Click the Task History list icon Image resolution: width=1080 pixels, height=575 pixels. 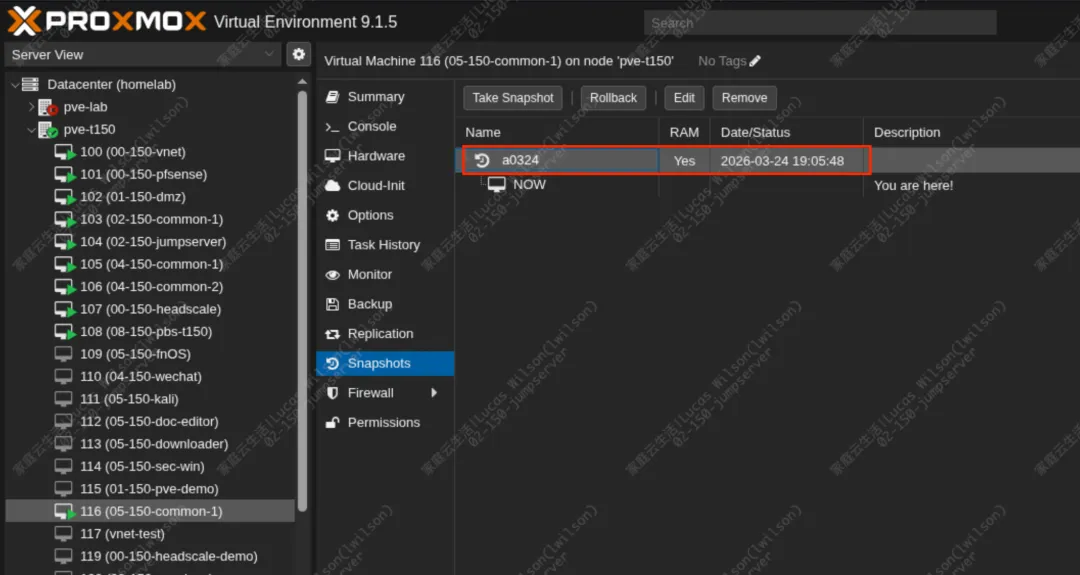click(x=333, y=245)
